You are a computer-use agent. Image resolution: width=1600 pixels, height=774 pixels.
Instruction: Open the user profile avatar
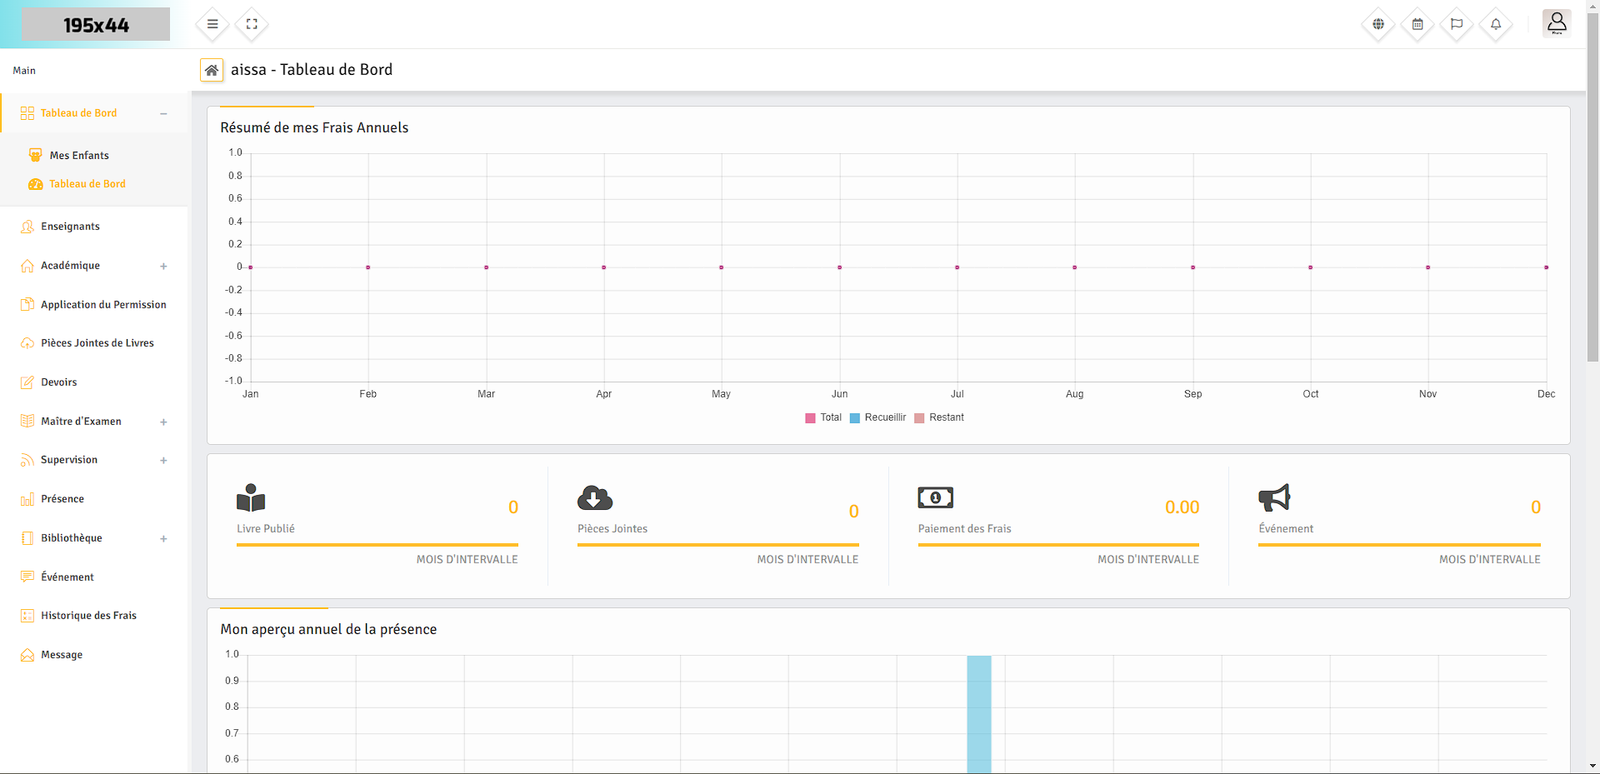pyautogui.click(x=1556, y=23)
